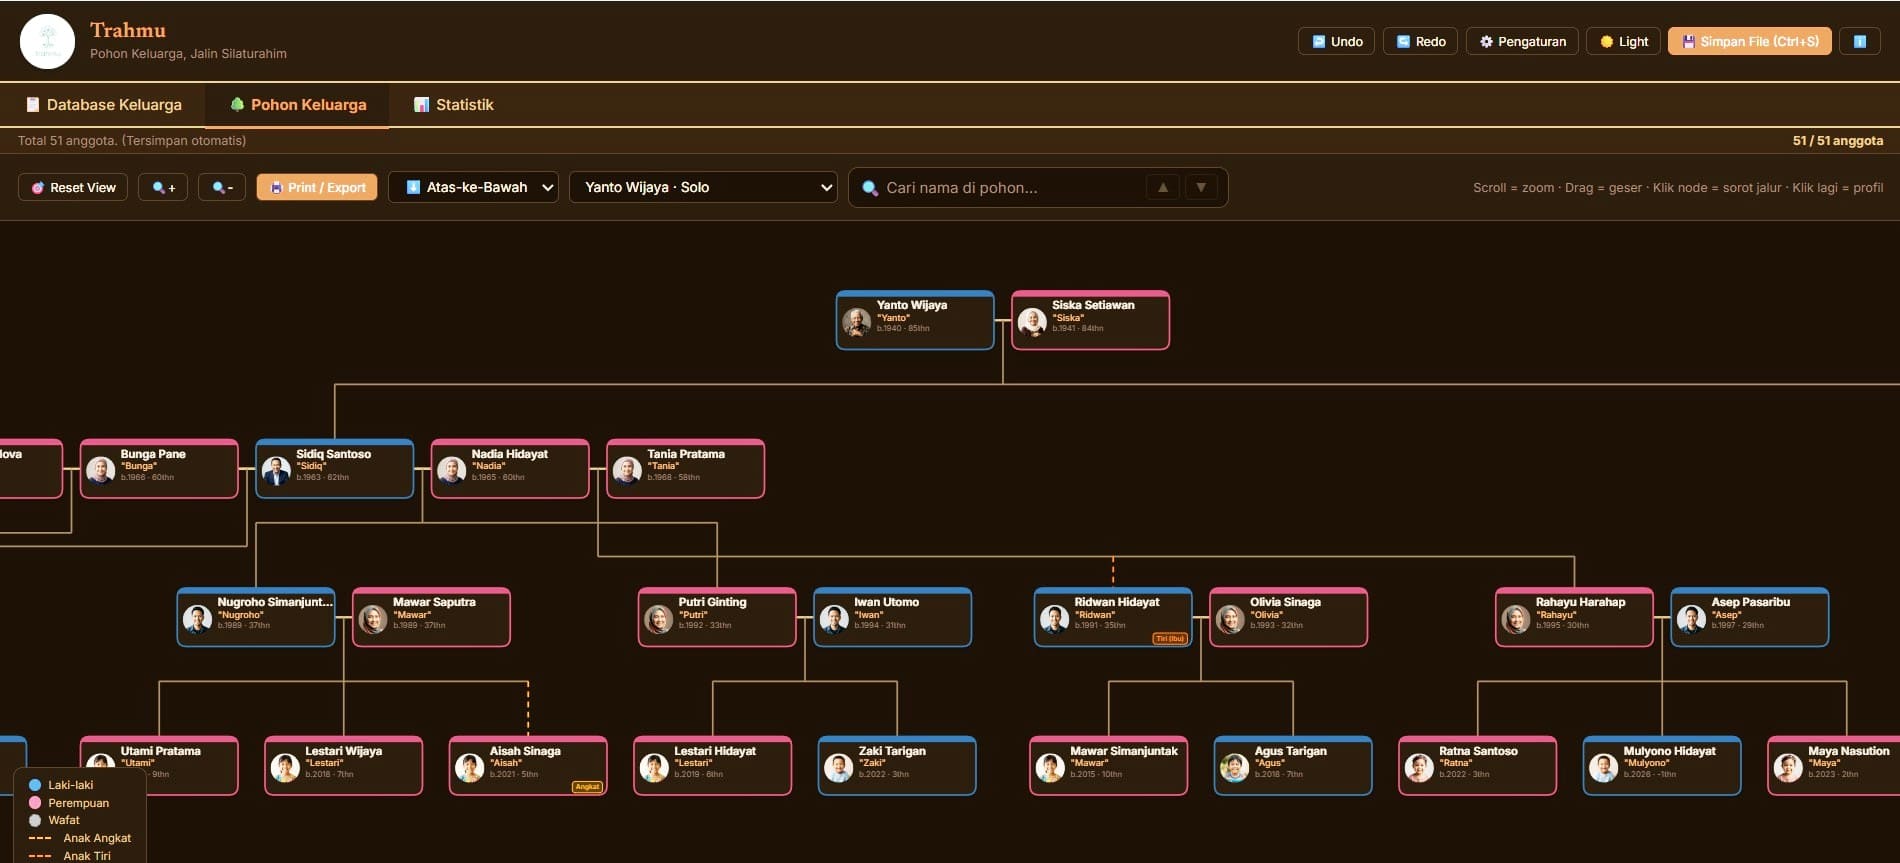Select Siska Setiawan node
Viewport: 1900px width, 863px height.
[1091, 320]
